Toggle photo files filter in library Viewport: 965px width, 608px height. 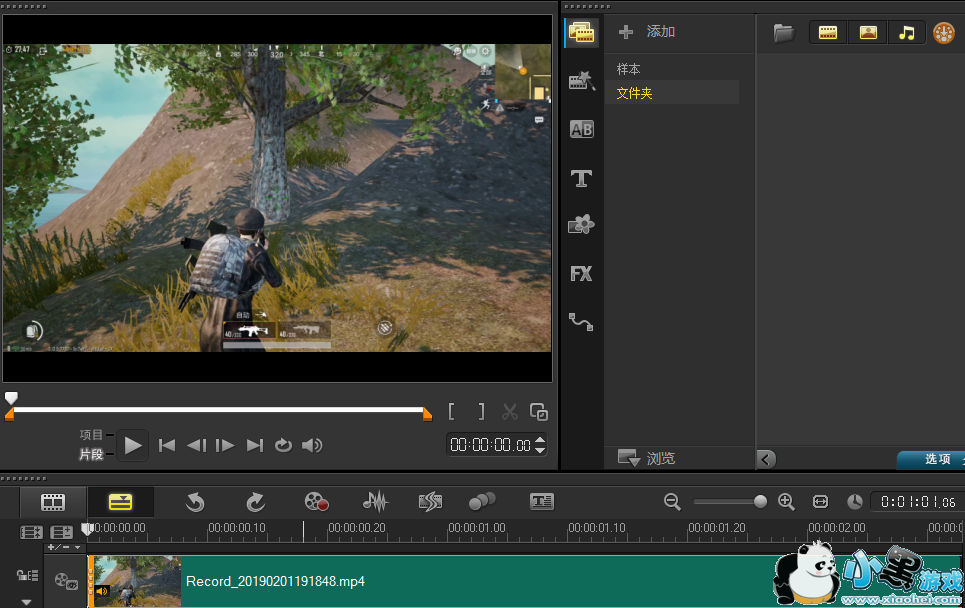coord(867,33)
